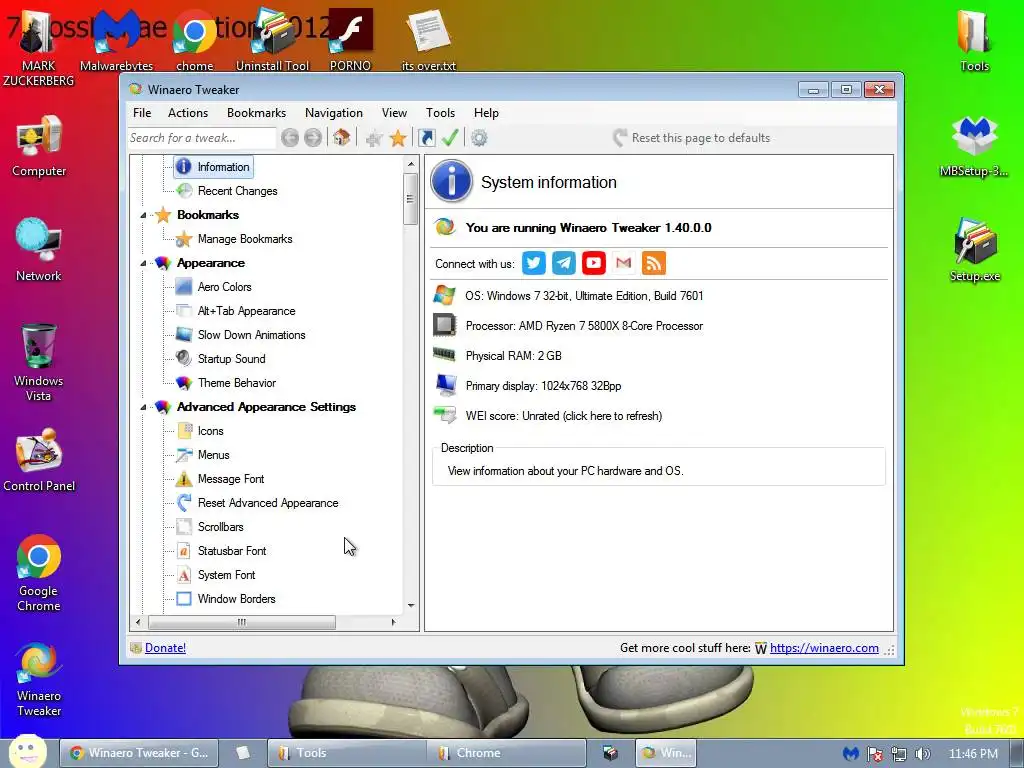This screenshot has height=768, width=1024.
Task: Click the green checkmark apply icon
Action: 450,138
